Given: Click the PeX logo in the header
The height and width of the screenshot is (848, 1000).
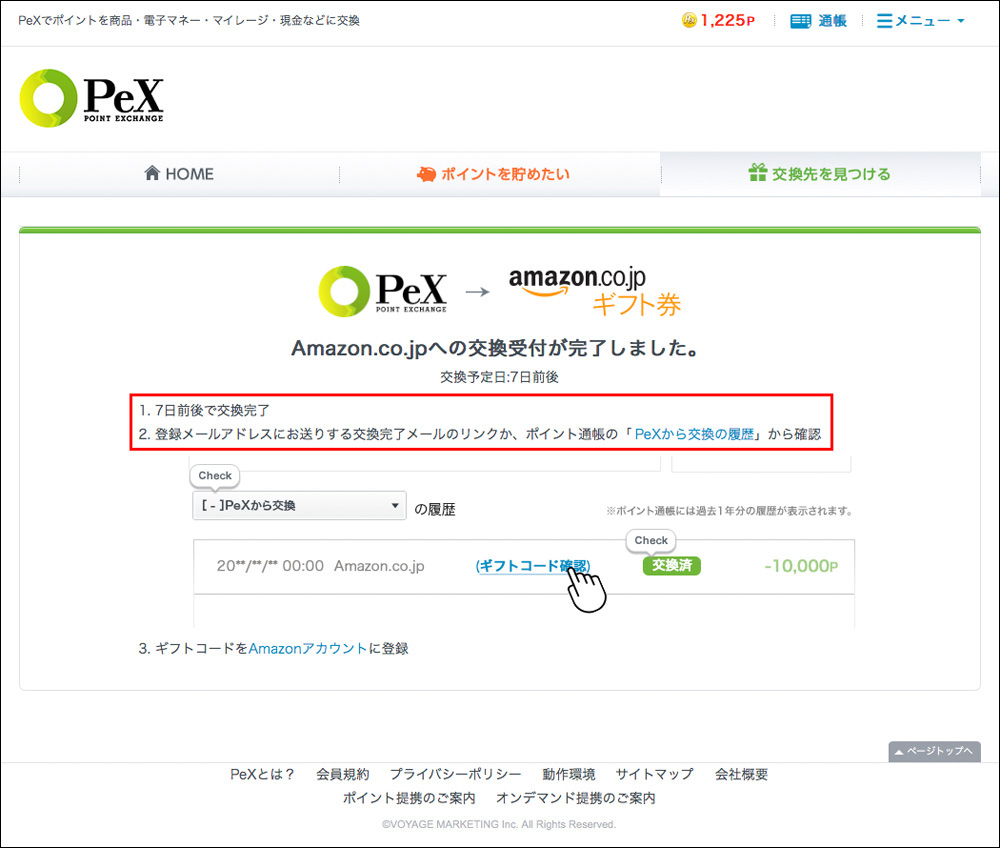Looking at the screenshot, I should [x=92, y=98].
